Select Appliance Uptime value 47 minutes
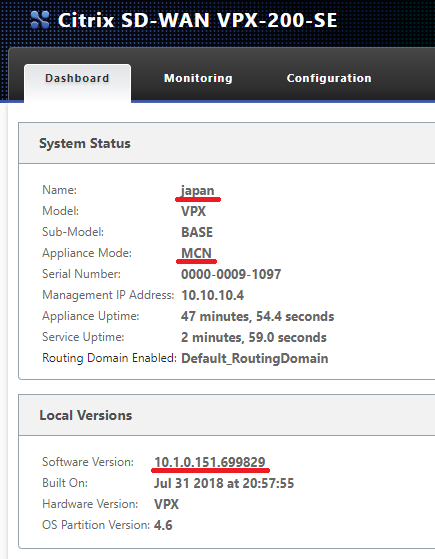Viewport: 435px width, 559px height. click(257, 316)
